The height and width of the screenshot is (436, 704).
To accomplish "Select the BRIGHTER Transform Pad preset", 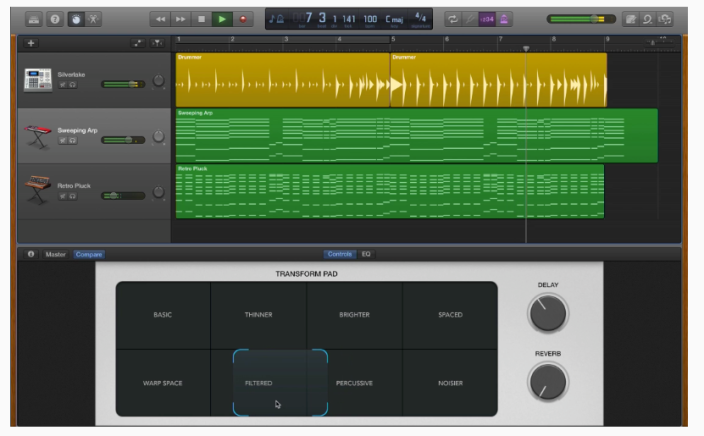I will [x=354, y=315].
